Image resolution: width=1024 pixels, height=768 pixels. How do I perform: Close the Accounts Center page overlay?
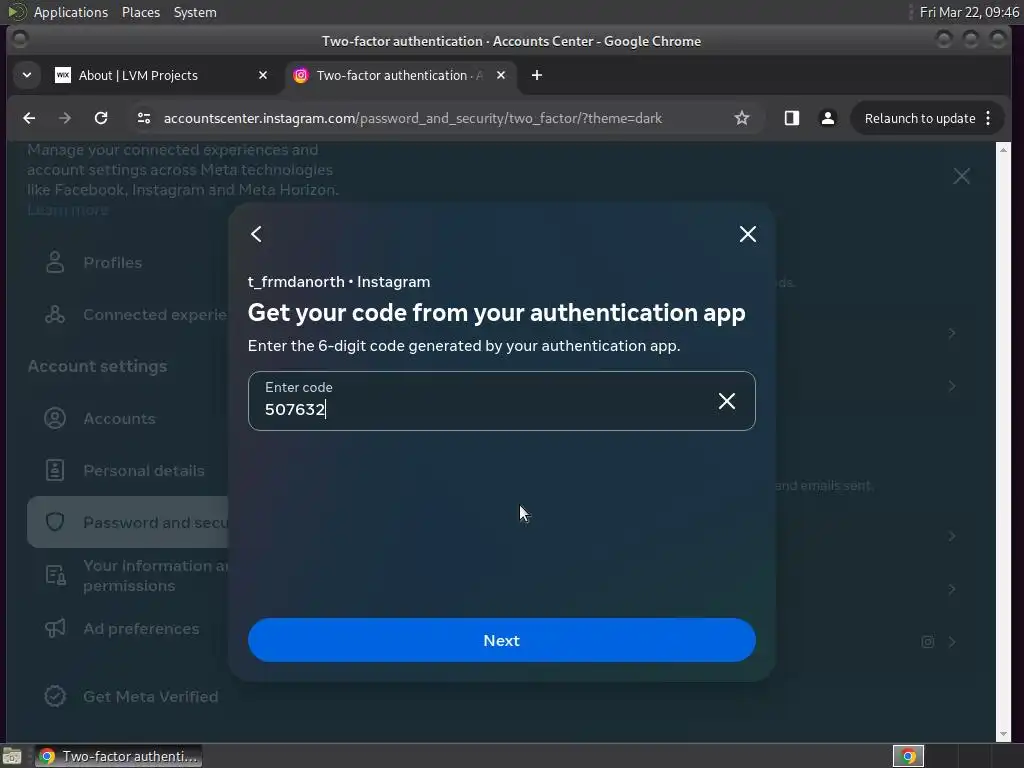tap(961, 176)
